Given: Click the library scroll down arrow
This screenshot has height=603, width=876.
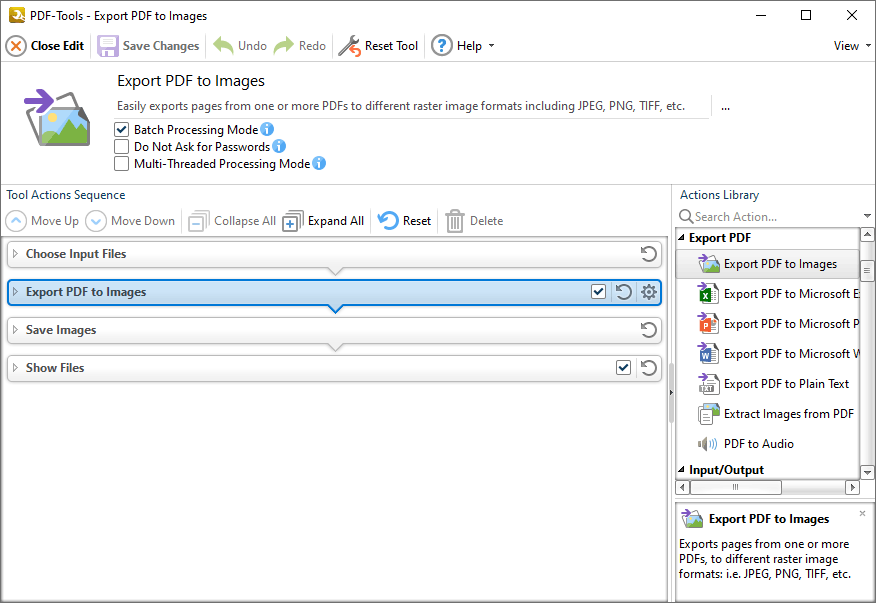Looking at the screenshot, I should click(x=867, y=472).
